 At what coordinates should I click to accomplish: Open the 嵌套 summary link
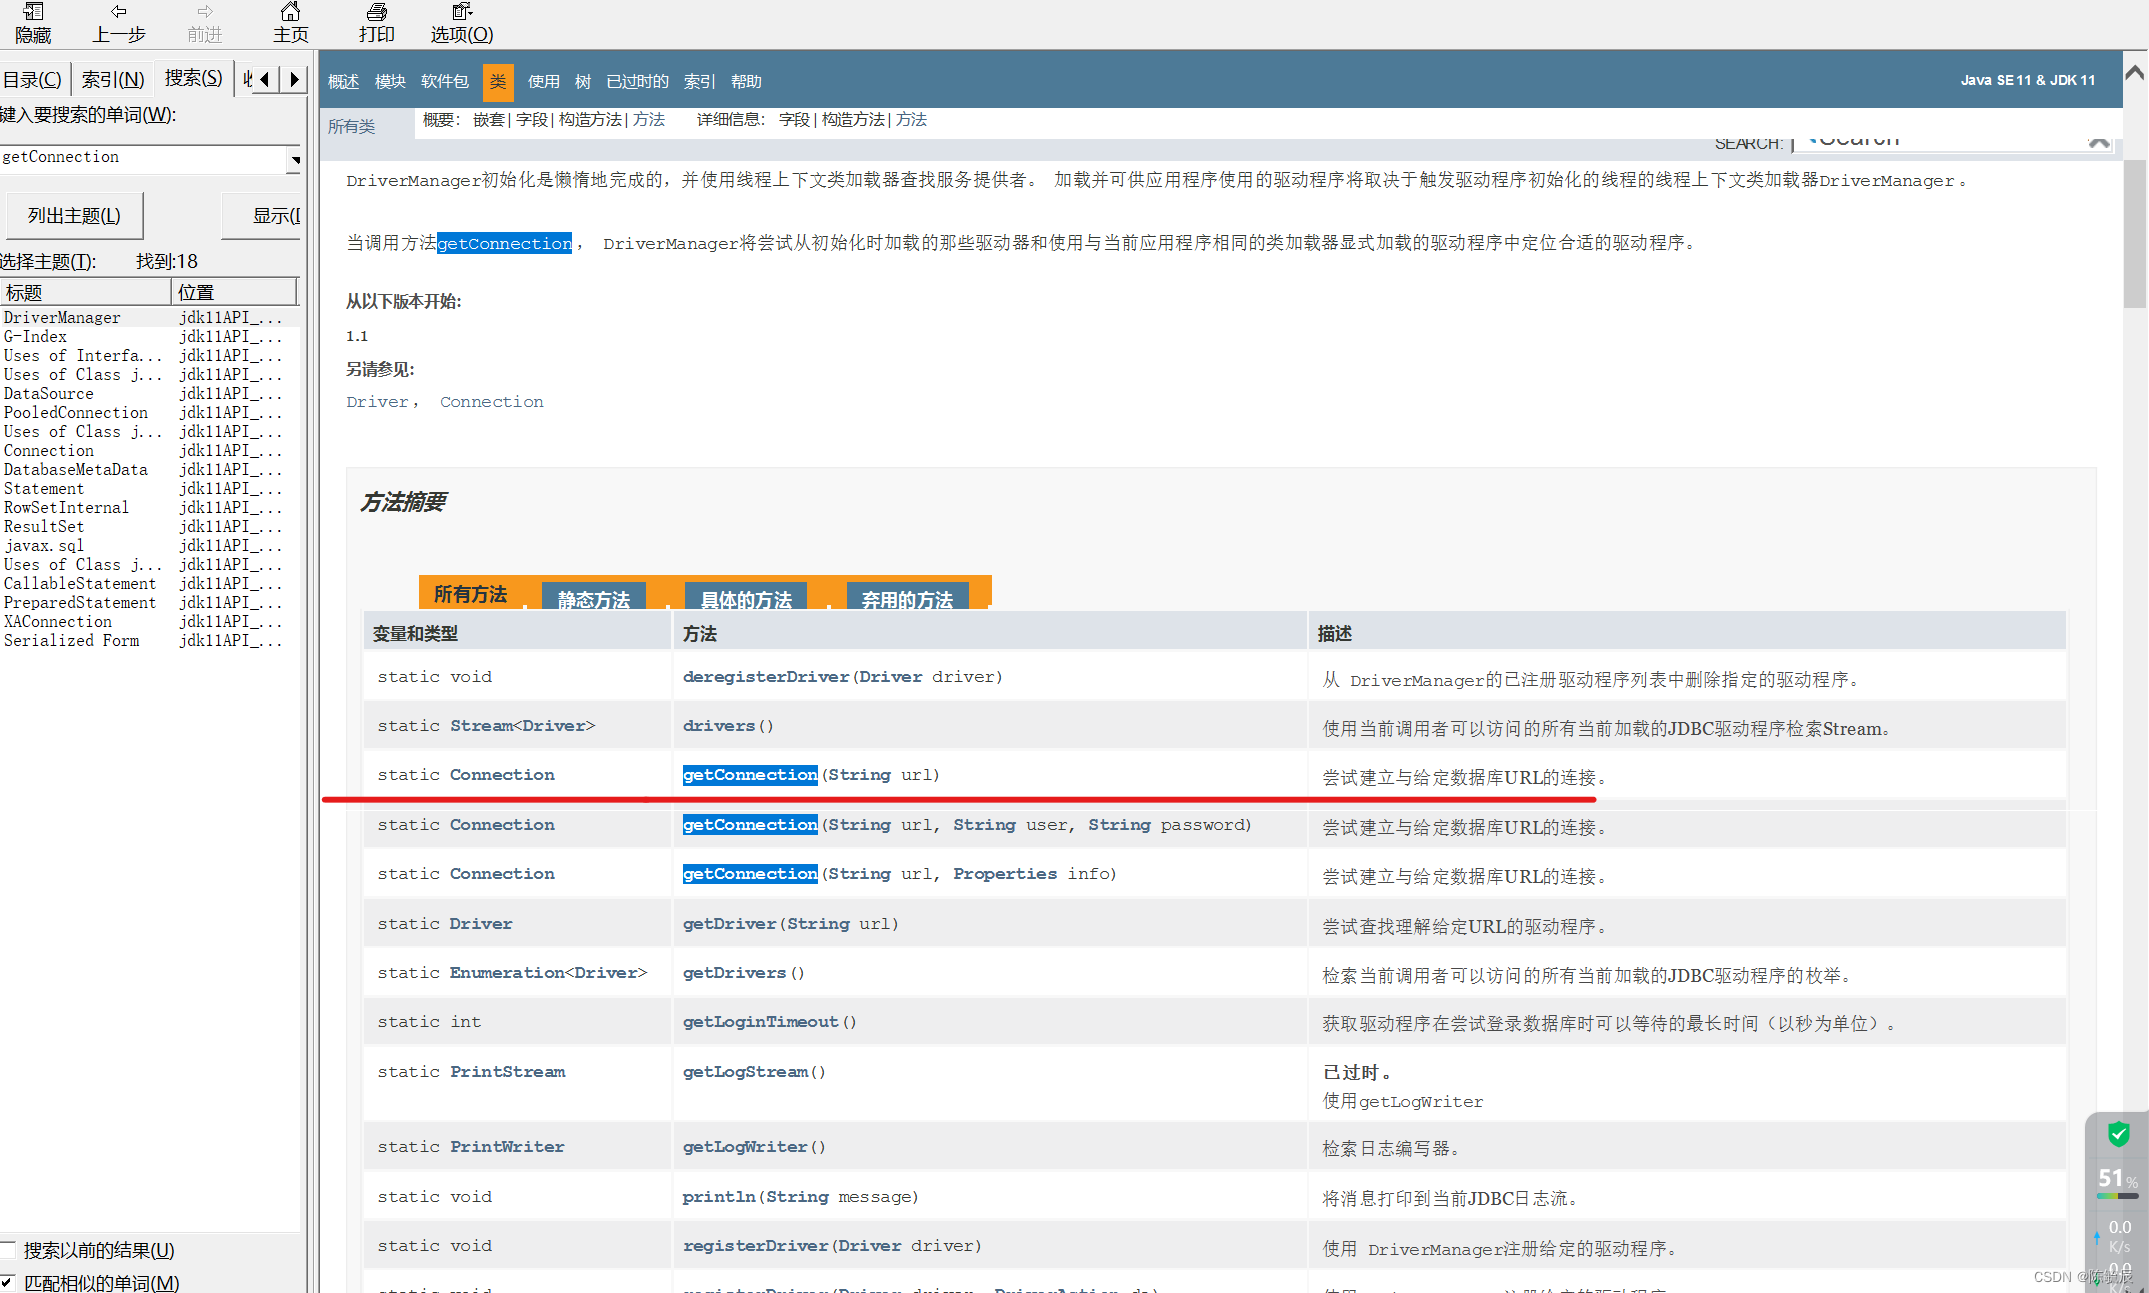point(488,120)
